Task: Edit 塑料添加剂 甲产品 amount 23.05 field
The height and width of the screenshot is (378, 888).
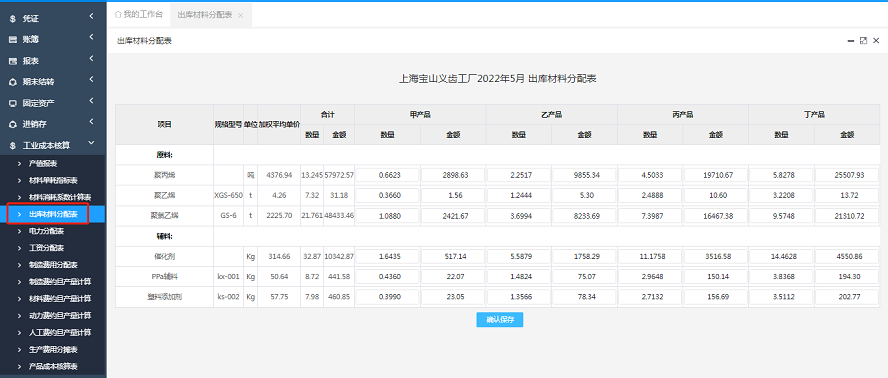Action: 453,298
